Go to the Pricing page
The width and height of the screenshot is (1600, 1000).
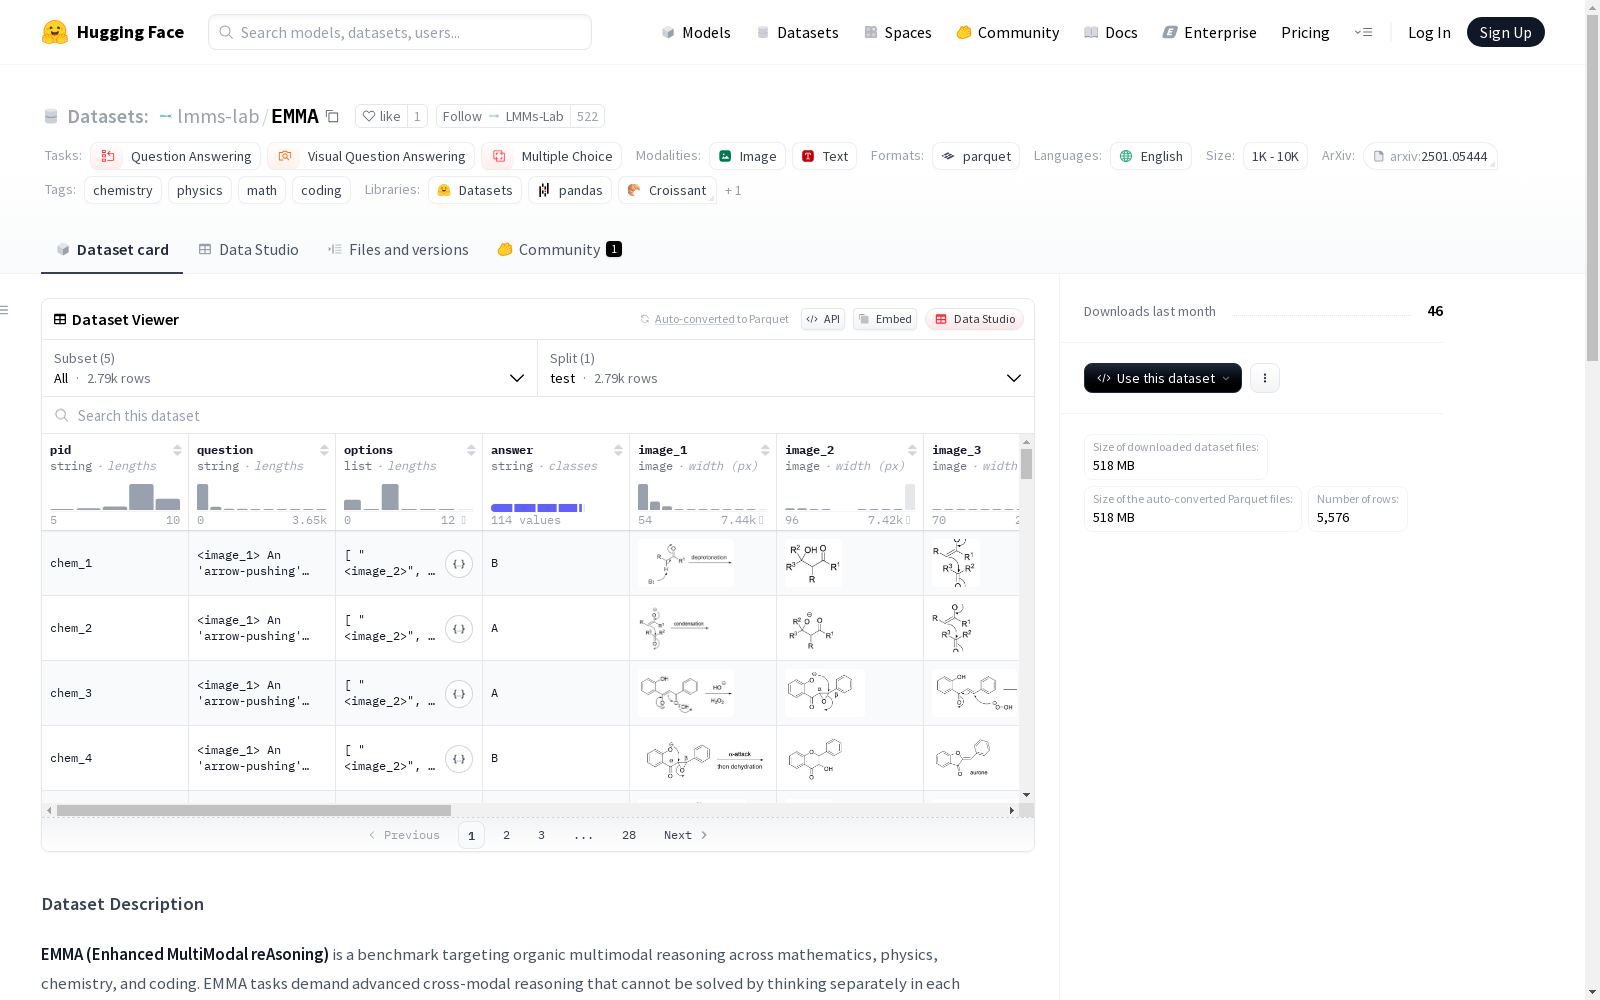coord(1305,32)
